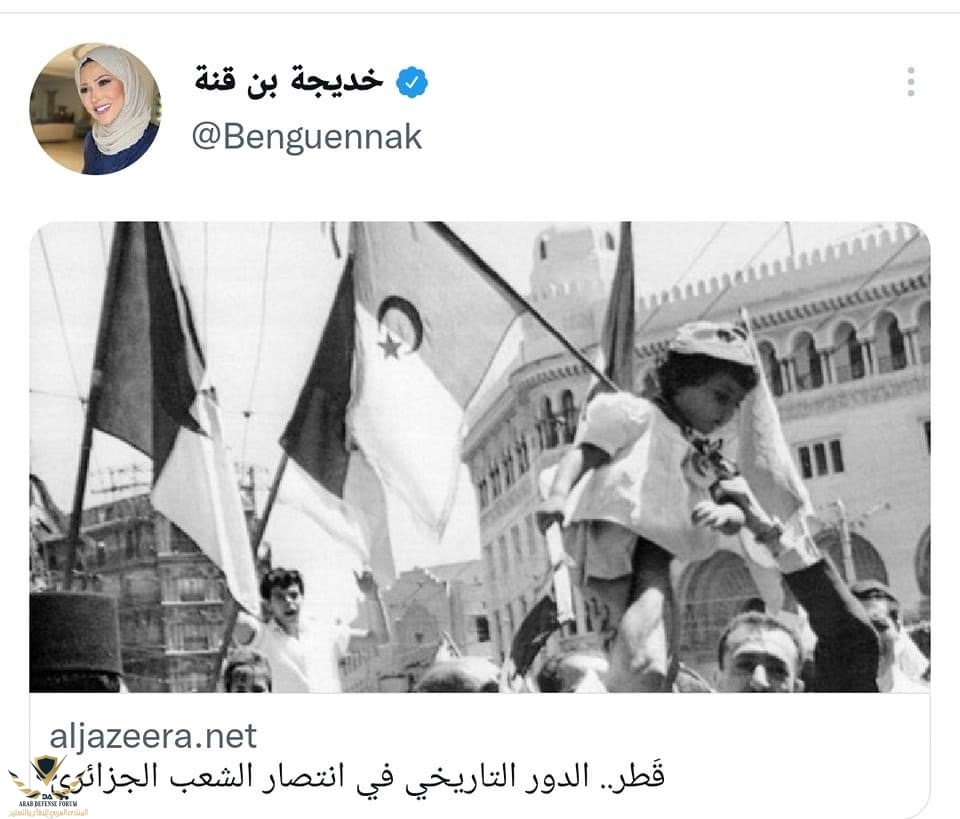
Task: Click the crescent and star on the flag
Action: coord(399,327)
